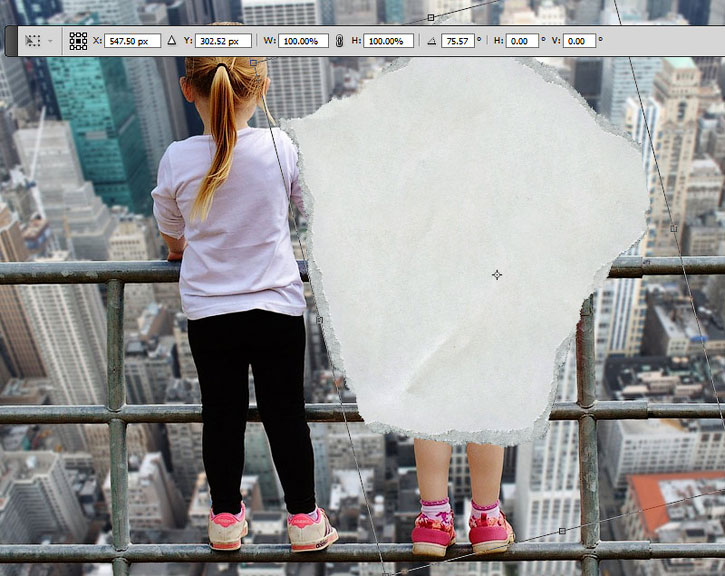The height and width of the screenshot is (576, 725).
Task: Click the rotation field showing 75.57
Action: point(458,41)
